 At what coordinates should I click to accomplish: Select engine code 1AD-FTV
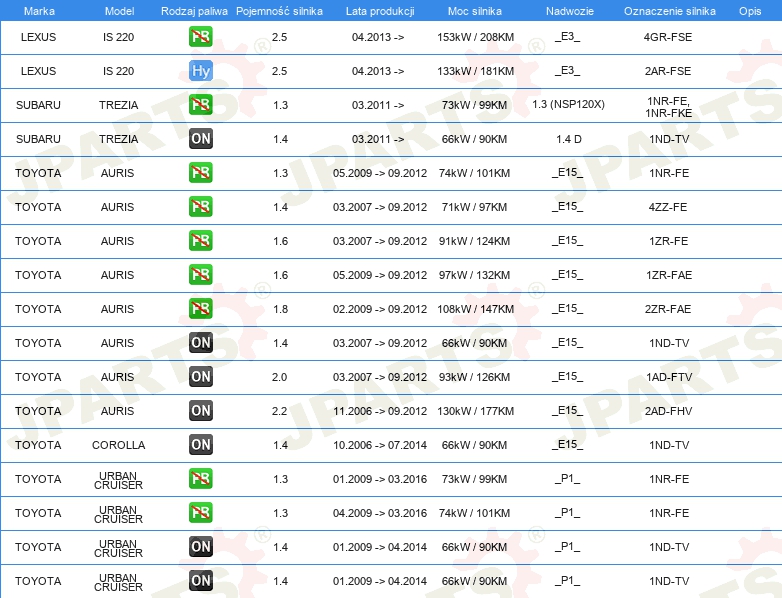pos(669,377)
